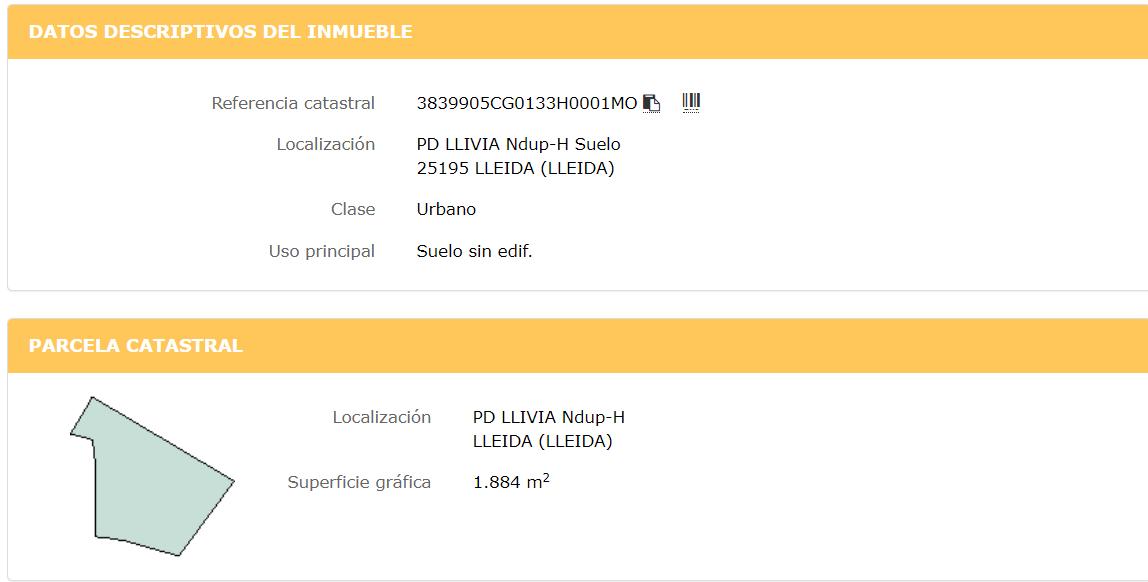1148x582 pixels.
Task: Click the Uso principal label
Action: pyautogui.click(x=321, y=251)
